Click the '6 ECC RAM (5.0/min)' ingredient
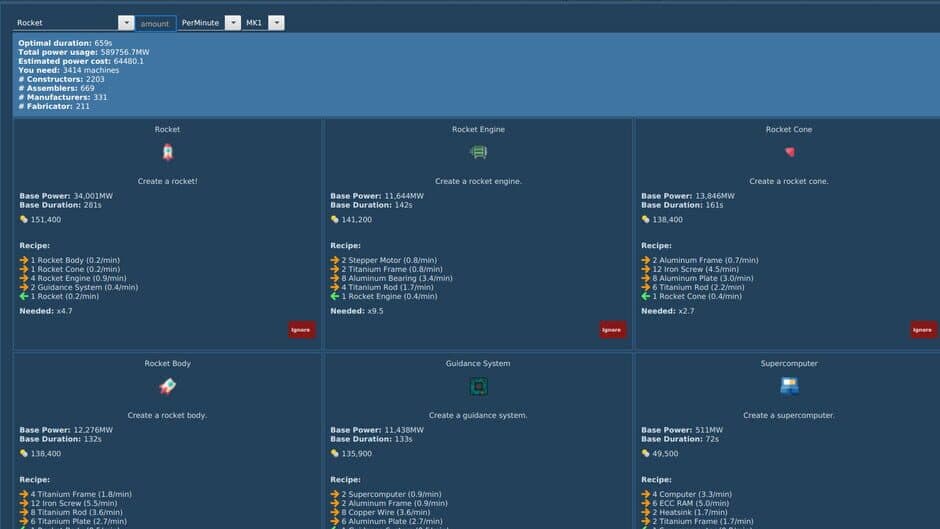940x529 pixels. 691,503
